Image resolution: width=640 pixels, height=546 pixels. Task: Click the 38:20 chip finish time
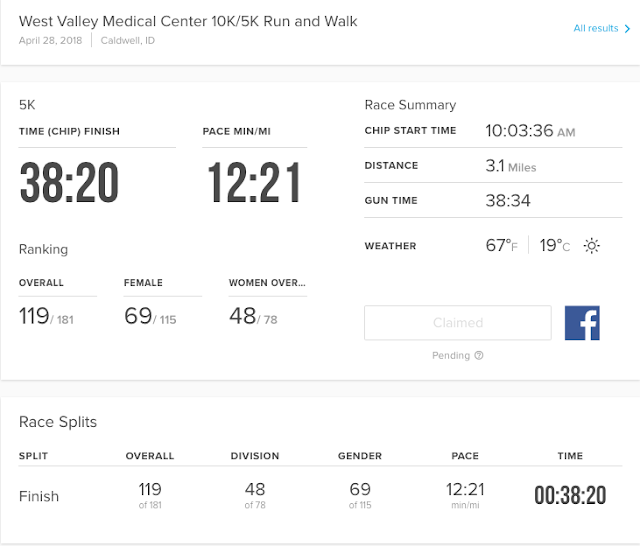pos(69,182)
